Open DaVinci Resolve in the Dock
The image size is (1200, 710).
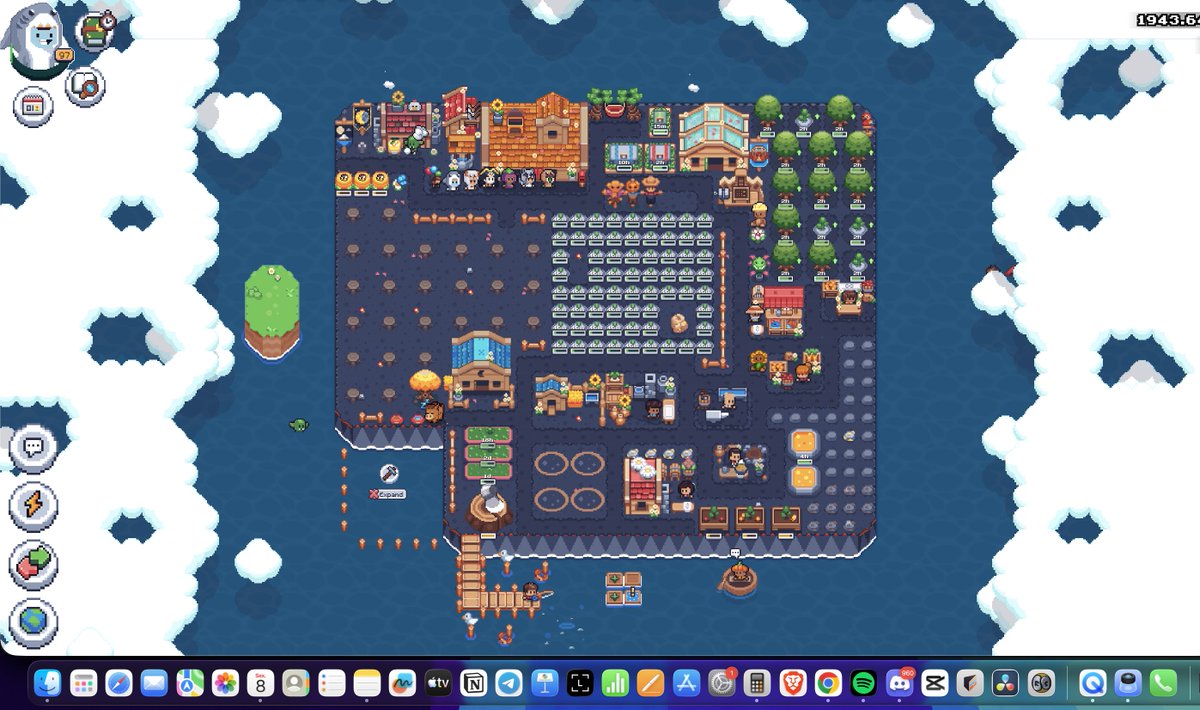pyautogui.click(x=1005, y=683)
